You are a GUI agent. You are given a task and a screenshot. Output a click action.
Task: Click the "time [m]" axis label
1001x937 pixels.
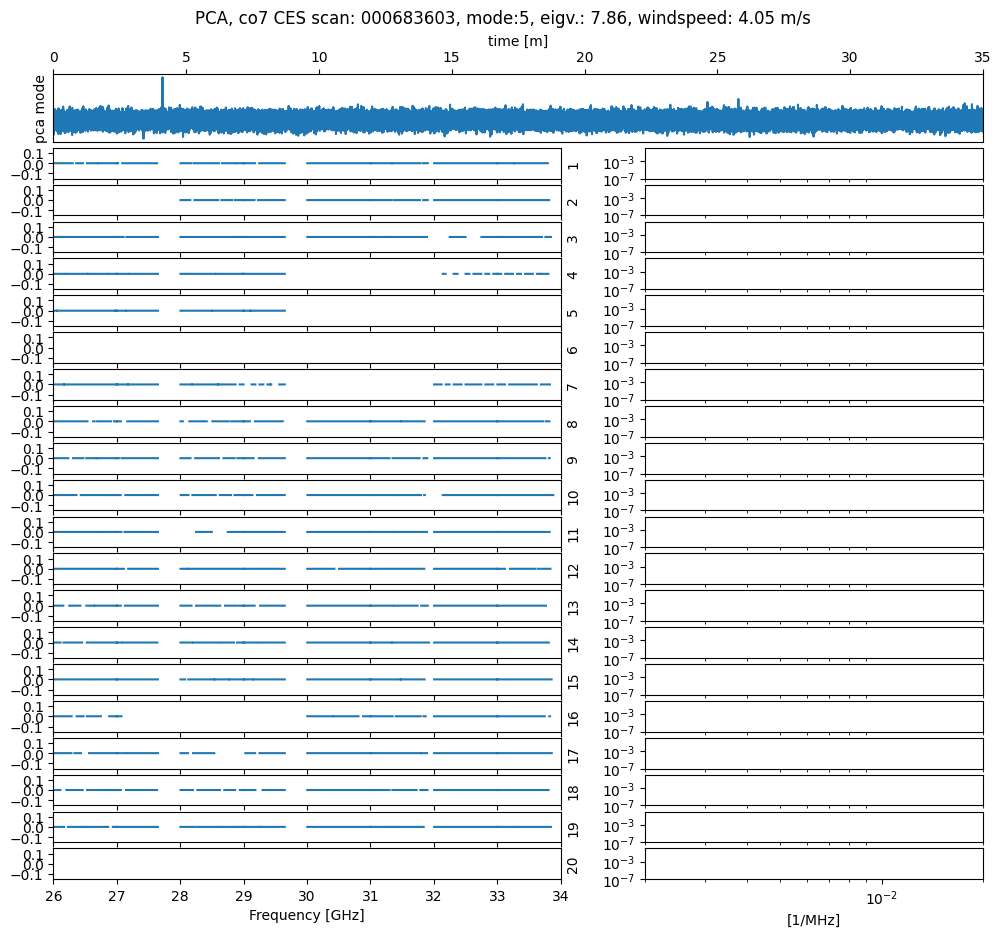[517, 41]
